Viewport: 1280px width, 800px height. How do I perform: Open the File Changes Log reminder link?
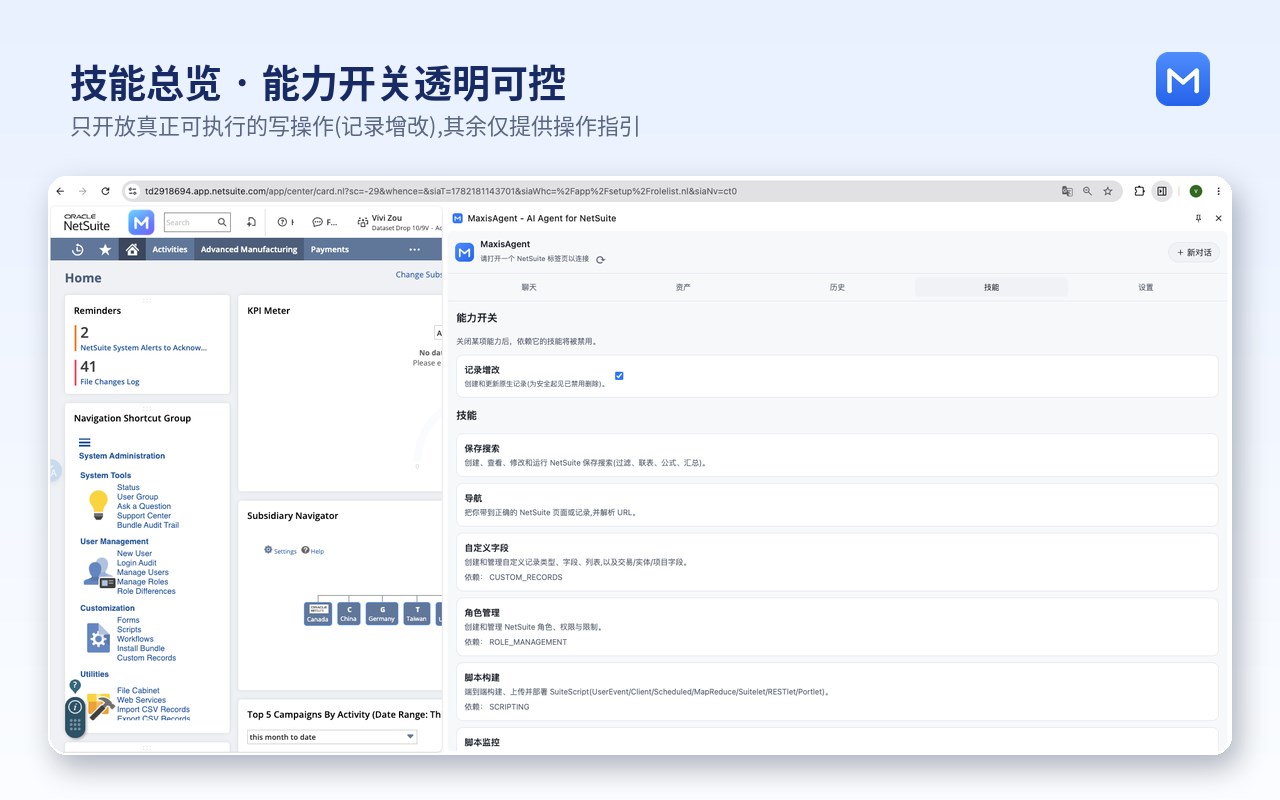[x=110, y=382]
